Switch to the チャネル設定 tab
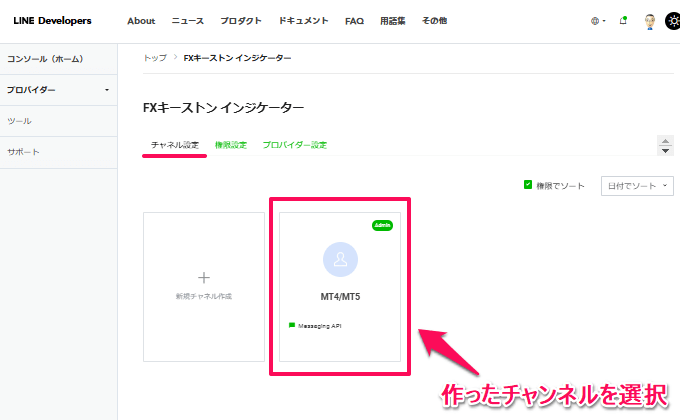680x420 pixels. click(174, 145)
